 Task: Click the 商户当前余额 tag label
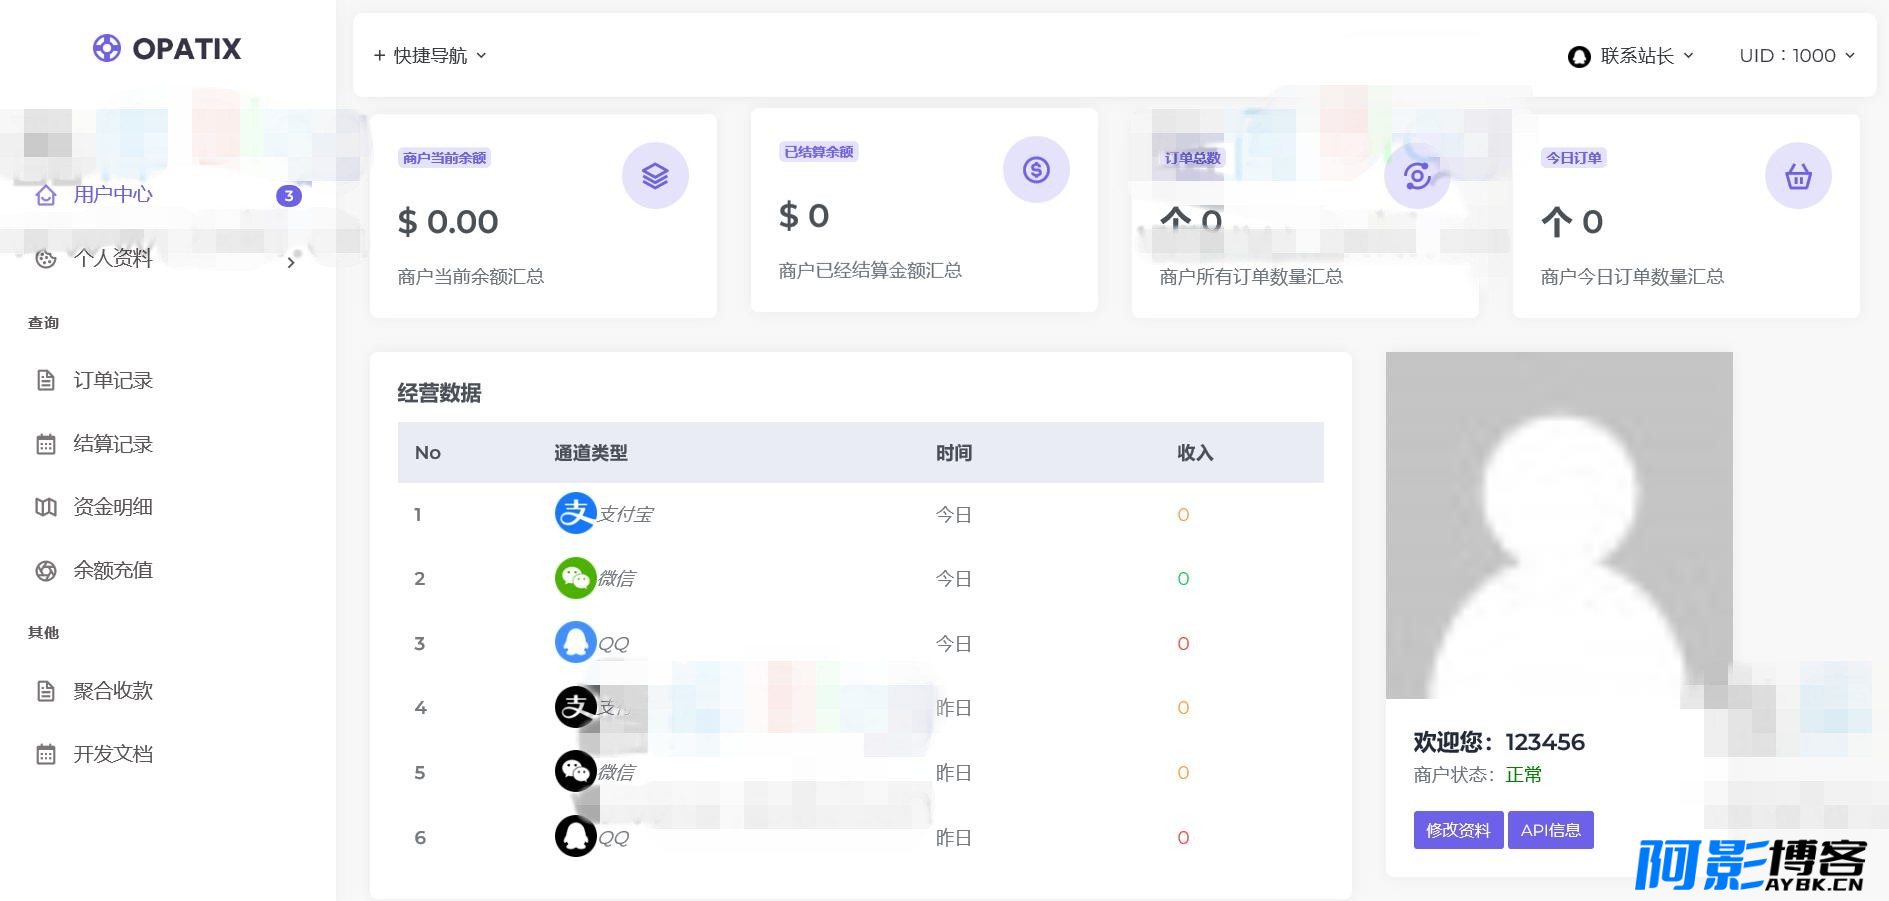pos(444,158)
